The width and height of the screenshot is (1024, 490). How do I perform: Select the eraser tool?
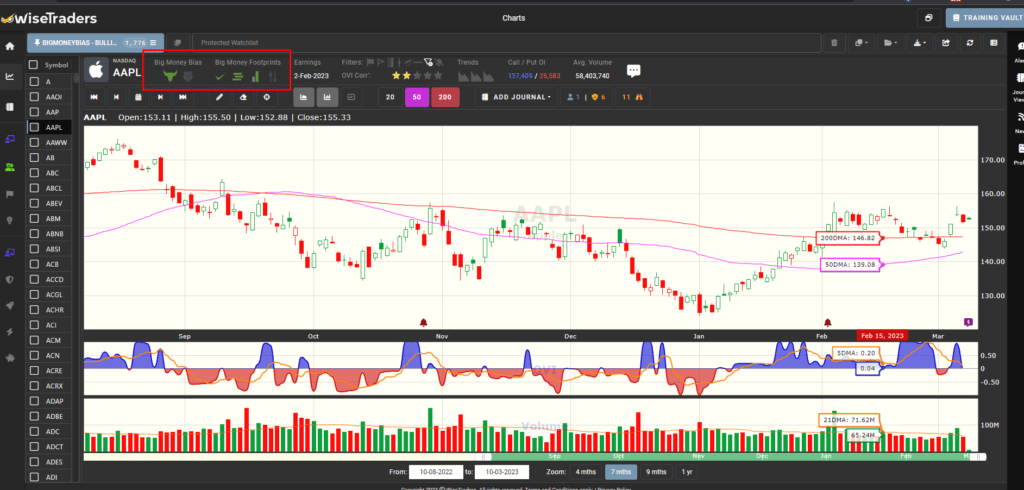243,97
